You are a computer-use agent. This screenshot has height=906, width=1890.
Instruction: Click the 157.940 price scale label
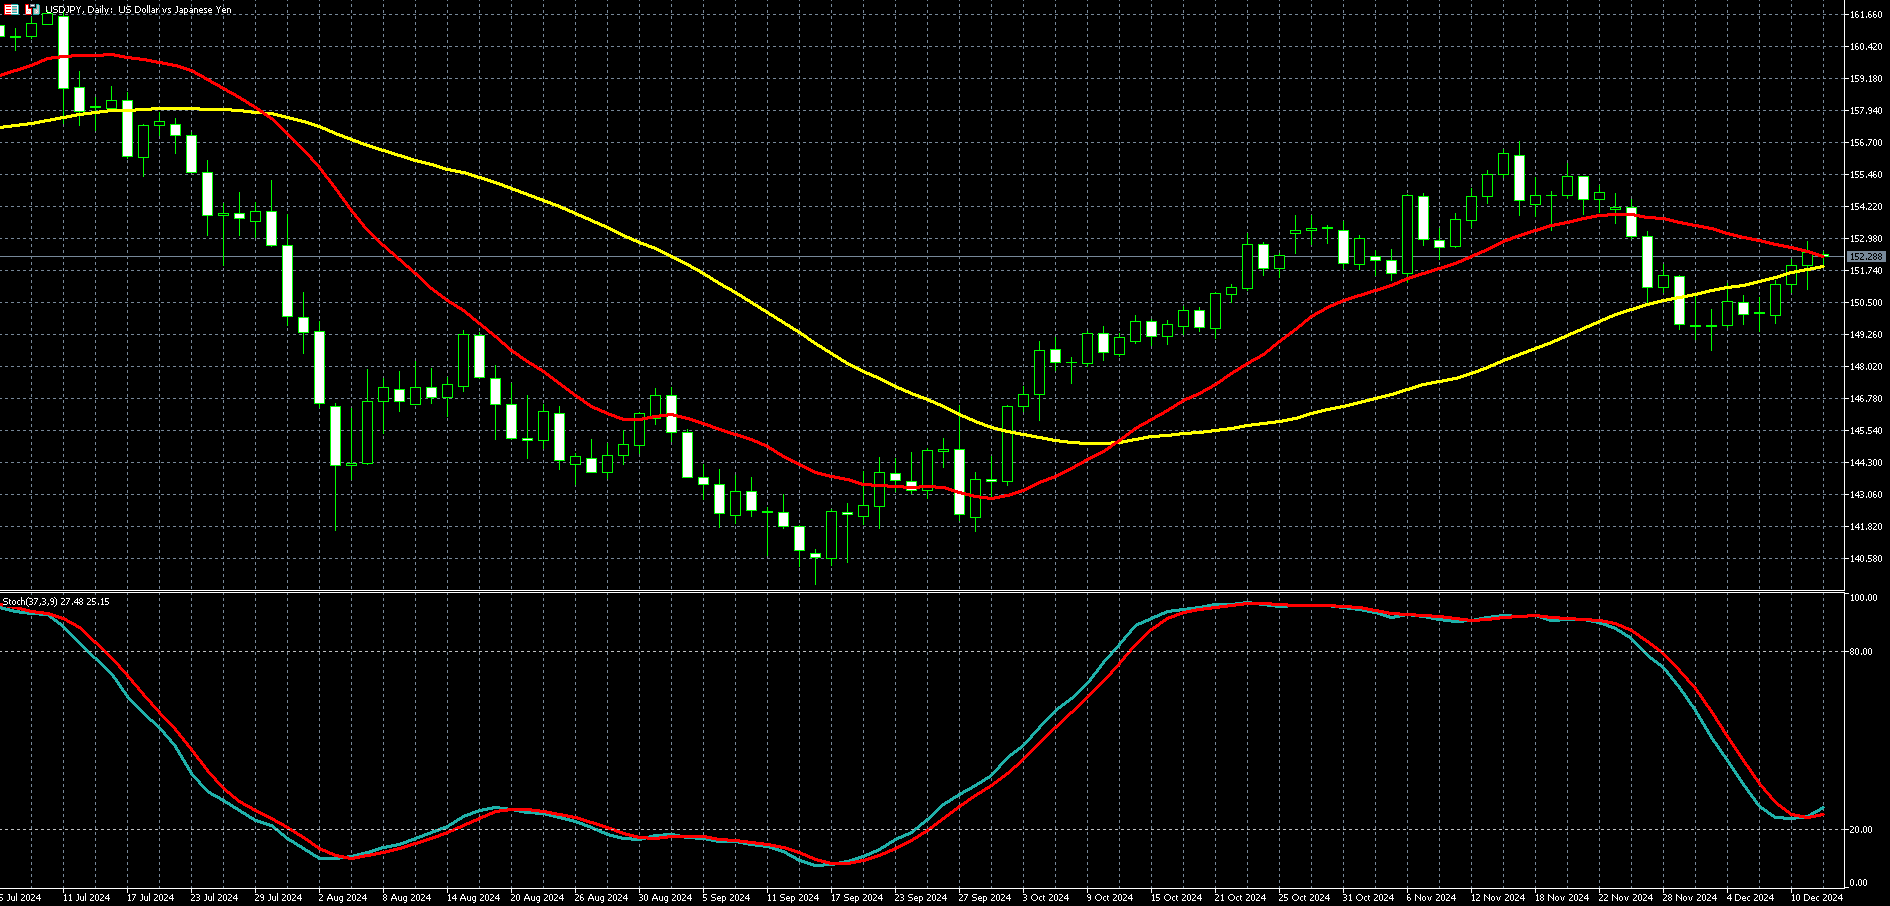1866,111
